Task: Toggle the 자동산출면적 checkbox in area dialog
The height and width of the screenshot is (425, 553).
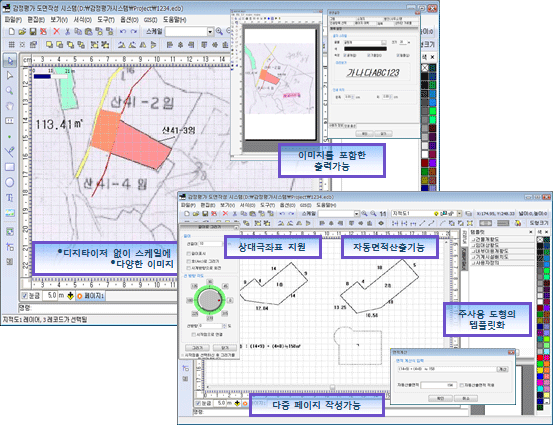Action: [461, 385]
